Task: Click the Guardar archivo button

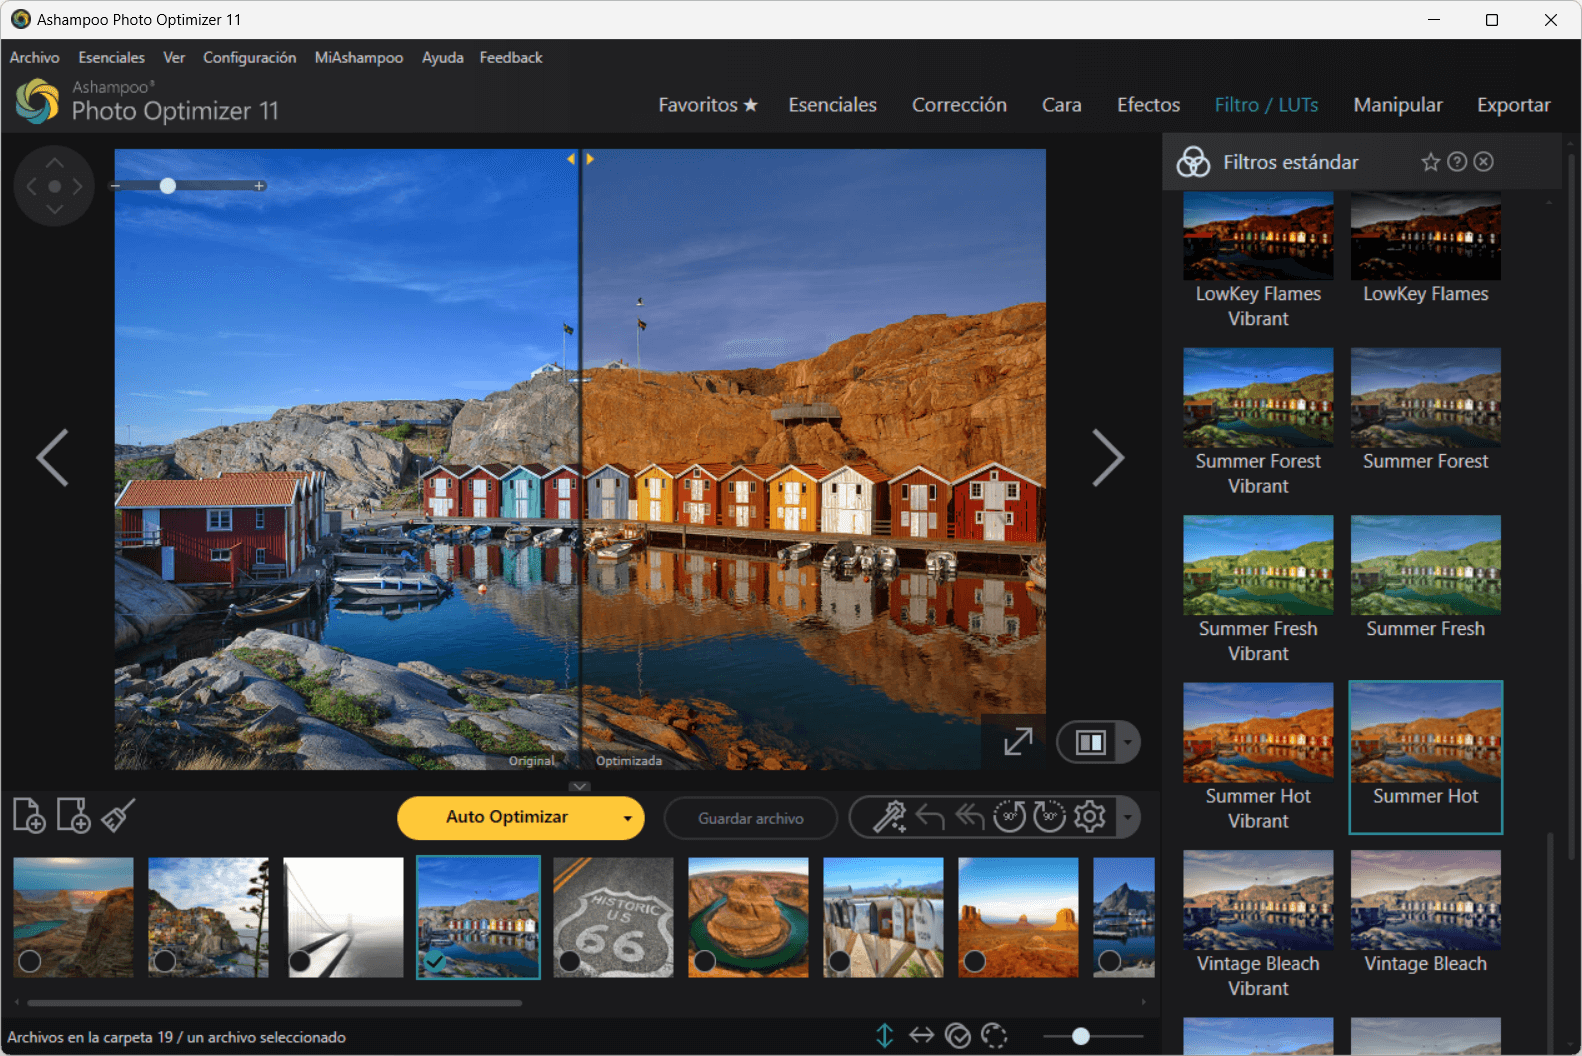Action: tap(750, 818)
